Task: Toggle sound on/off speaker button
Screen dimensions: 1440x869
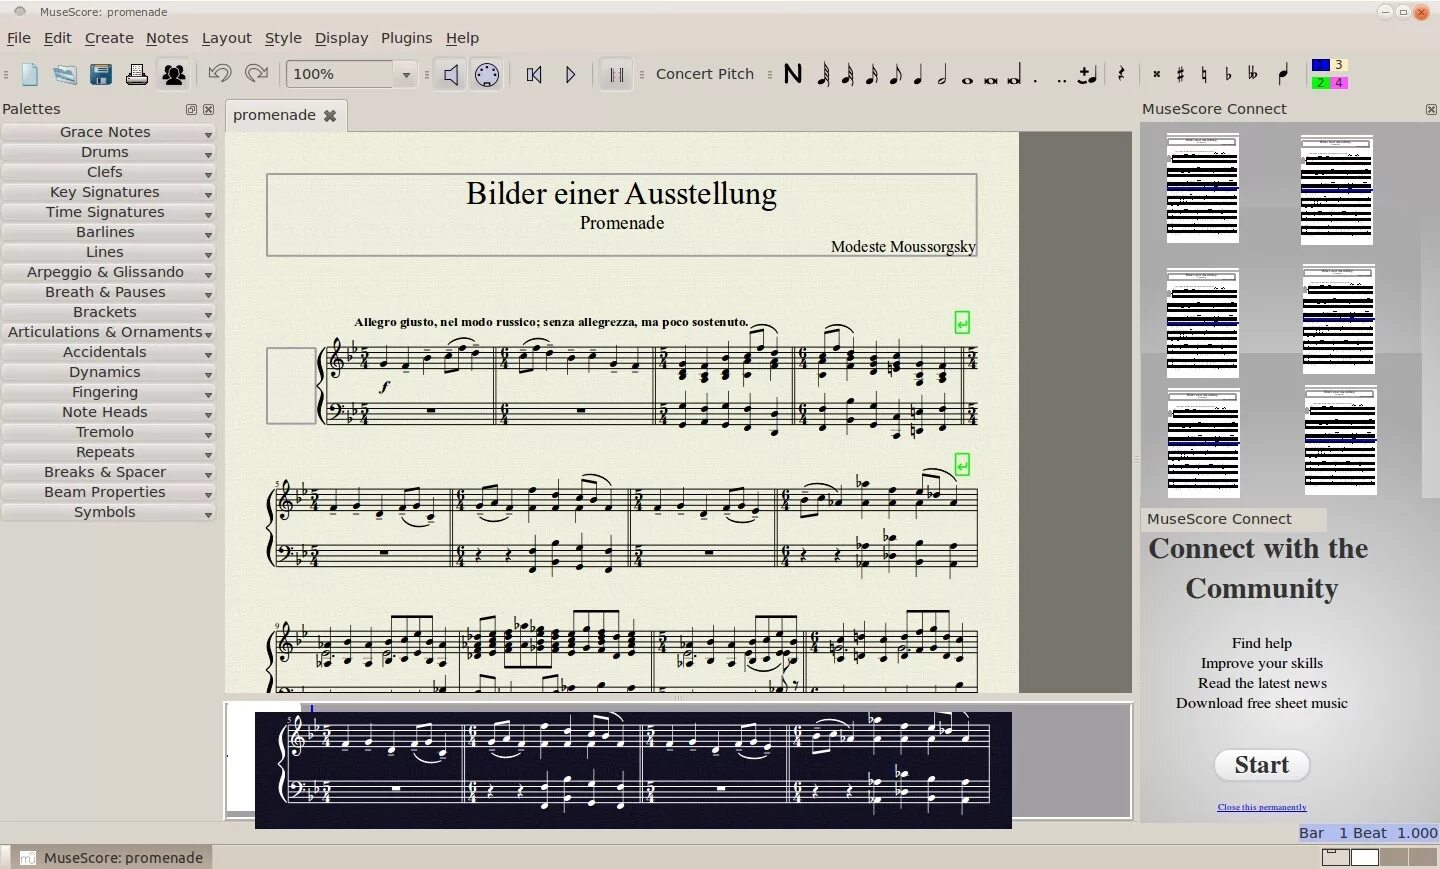Action: [x=451, y=74]
